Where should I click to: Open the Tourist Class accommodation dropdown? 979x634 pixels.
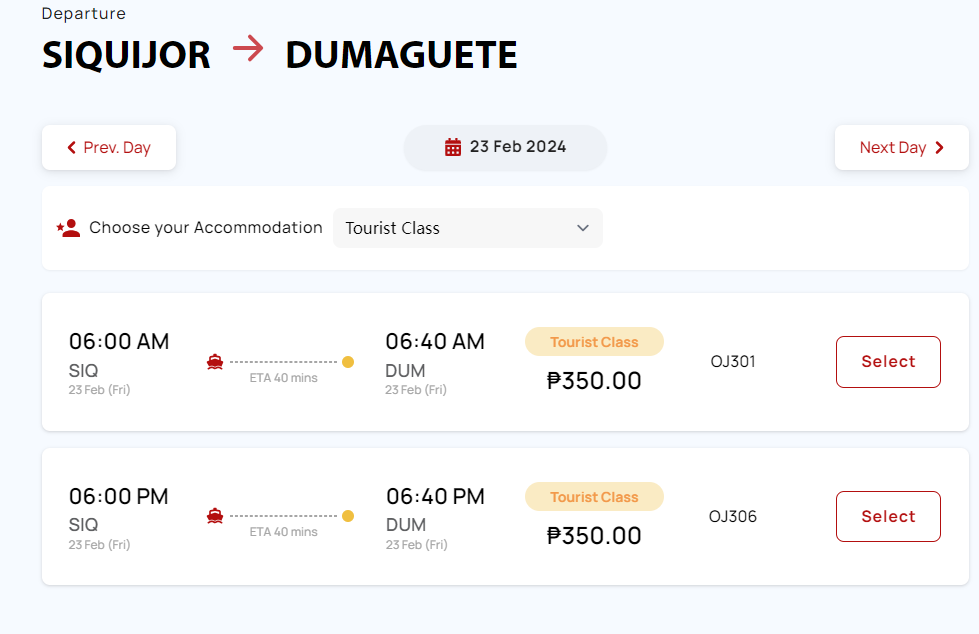click(x=468, y=228)
